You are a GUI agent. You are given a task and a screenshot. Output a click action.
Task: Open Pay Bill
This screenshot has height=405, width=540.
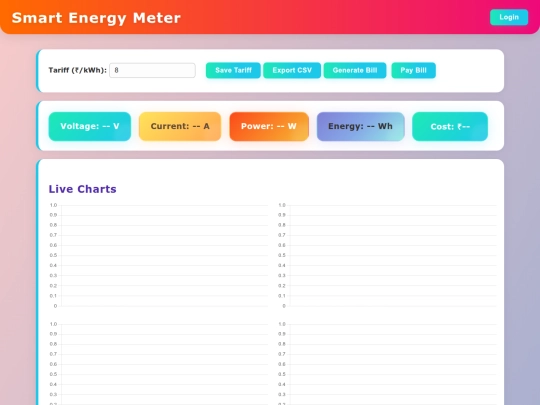click(x=413, y=70)
